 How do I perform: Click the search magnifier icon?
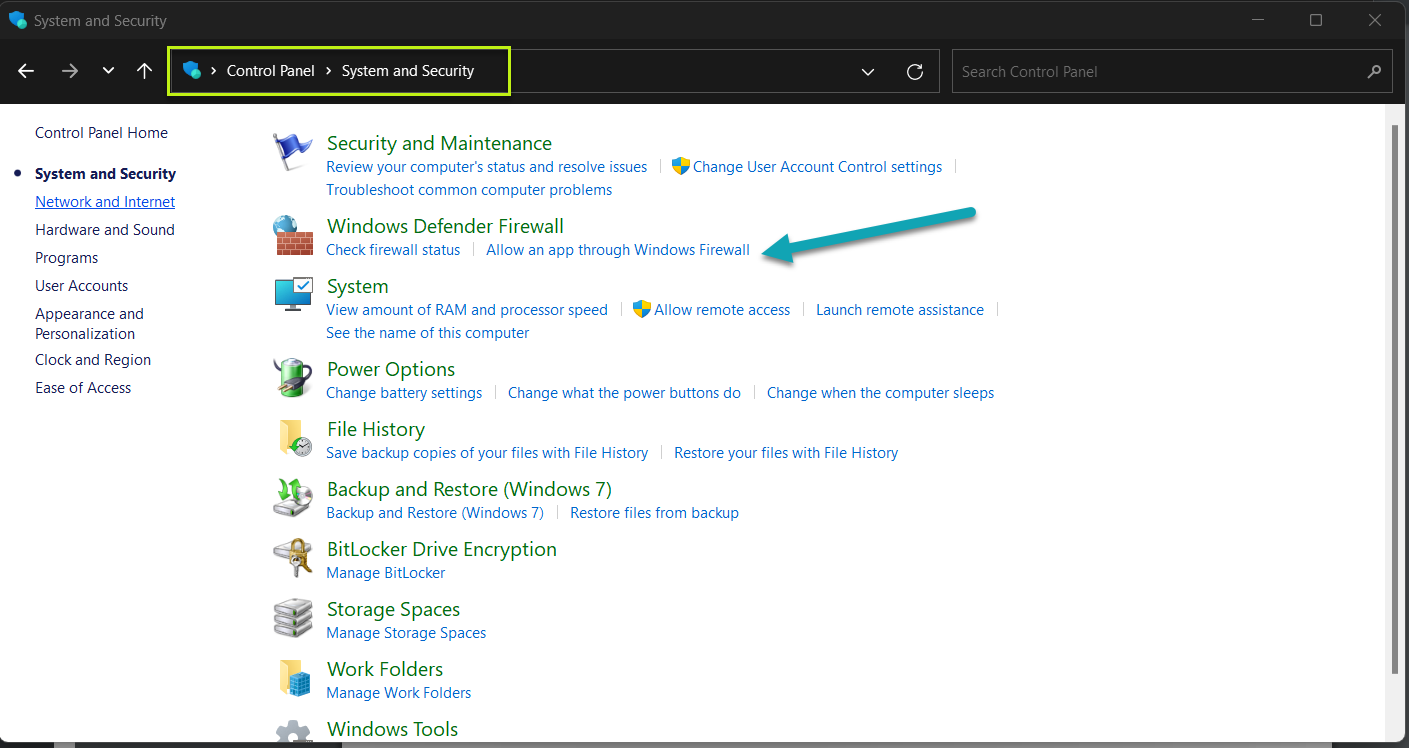click(x=1374, y=72)
